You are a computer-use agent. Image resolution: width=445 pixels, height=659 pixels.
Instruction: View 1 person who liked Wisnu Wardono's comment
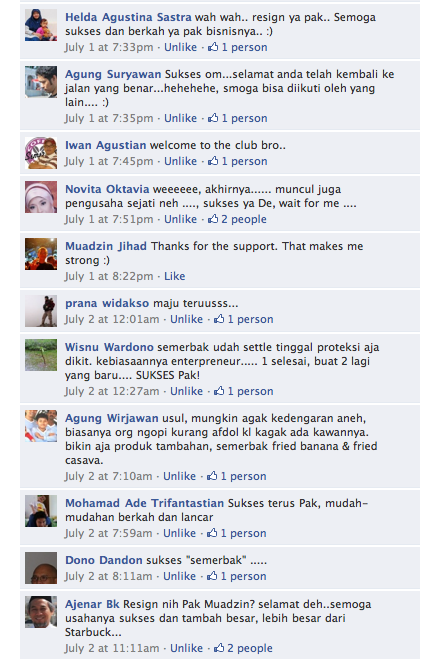tap(250, 391)
